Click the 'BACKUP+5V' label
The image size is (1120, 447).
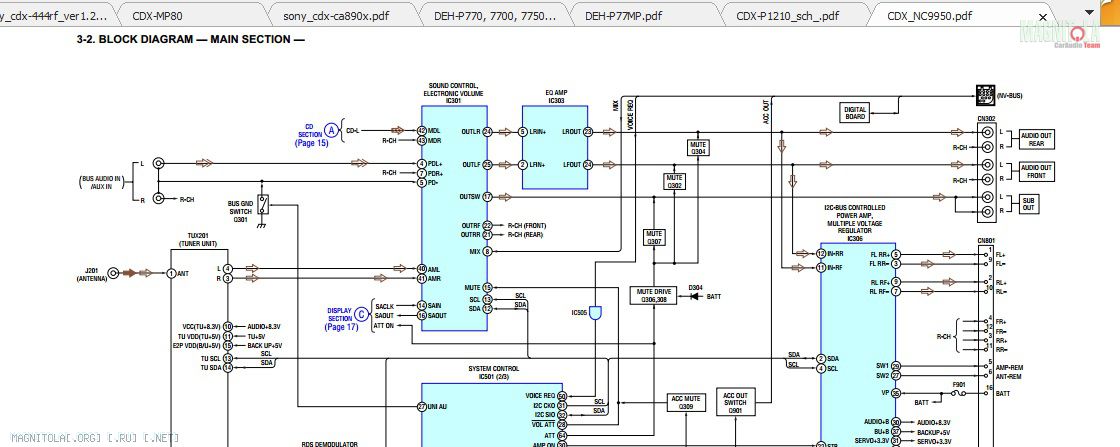point(934,432)
